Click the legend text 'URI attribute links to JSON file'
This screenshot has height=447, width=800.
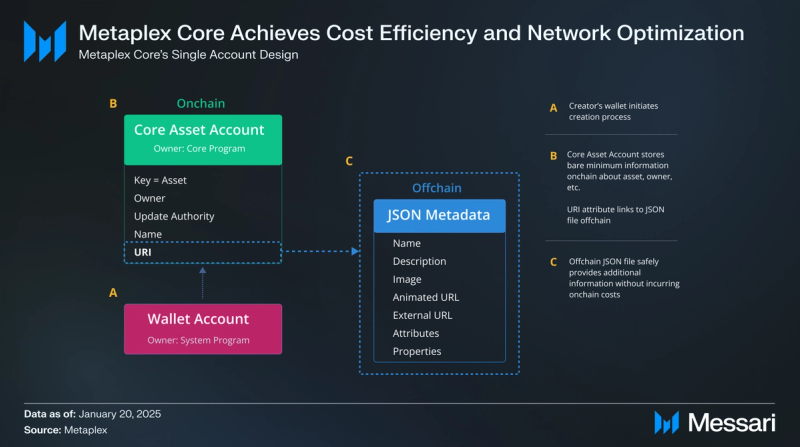coord(615,215)
